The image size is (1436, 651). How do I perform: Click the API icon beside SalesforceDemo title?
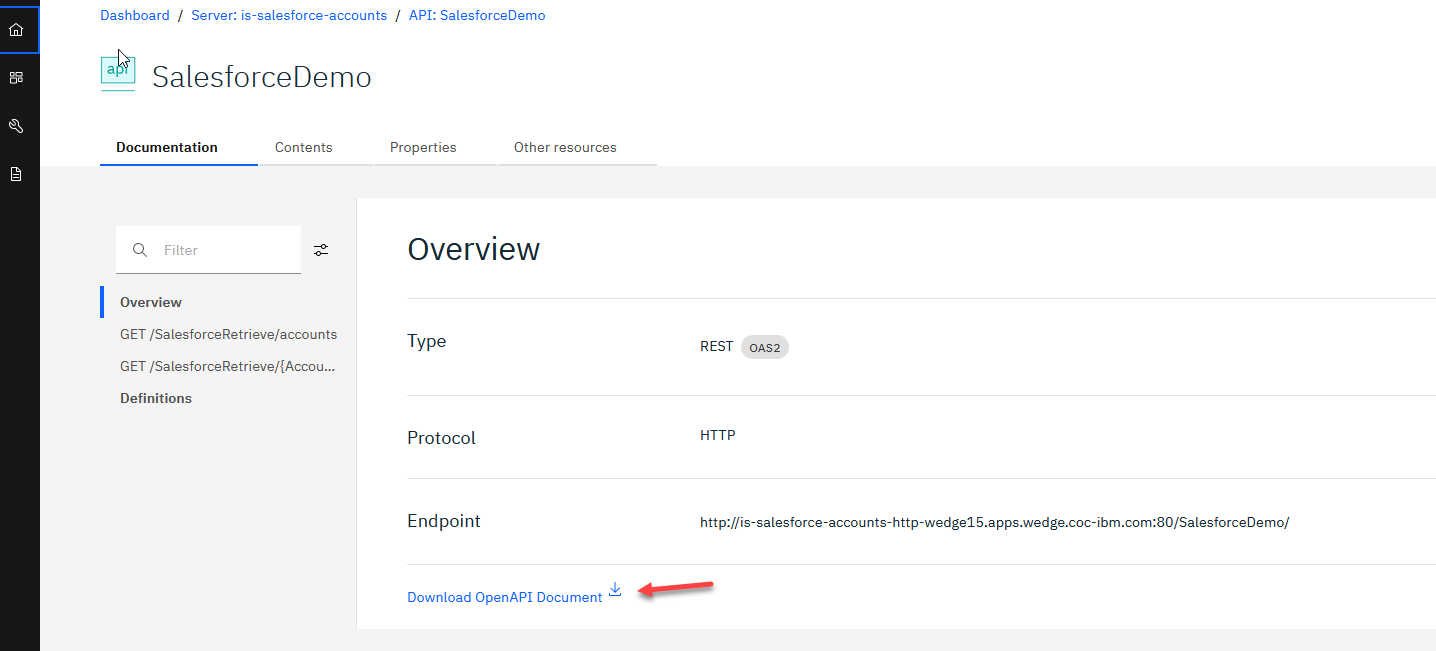pyautogui.click(x=118, y=73)
